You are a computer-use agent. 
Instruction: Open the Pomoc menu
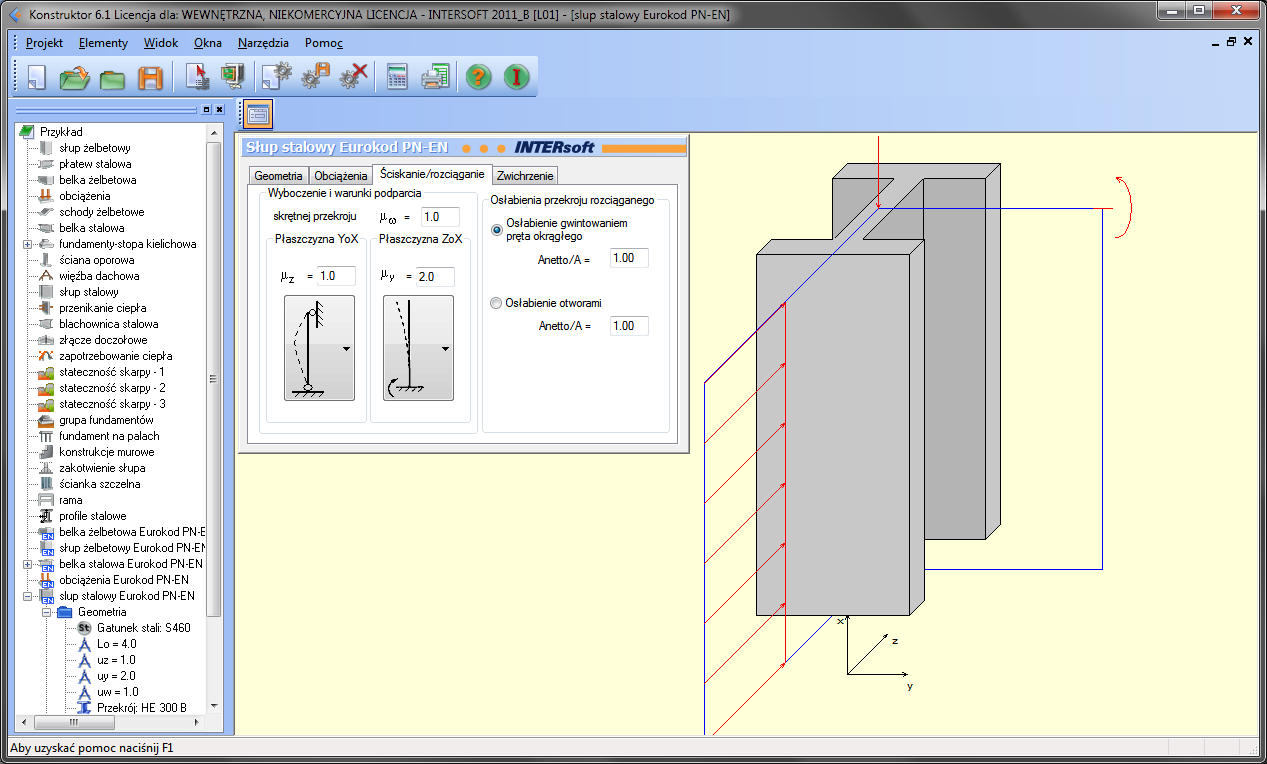pyautogui.click(x=324, y=43)
